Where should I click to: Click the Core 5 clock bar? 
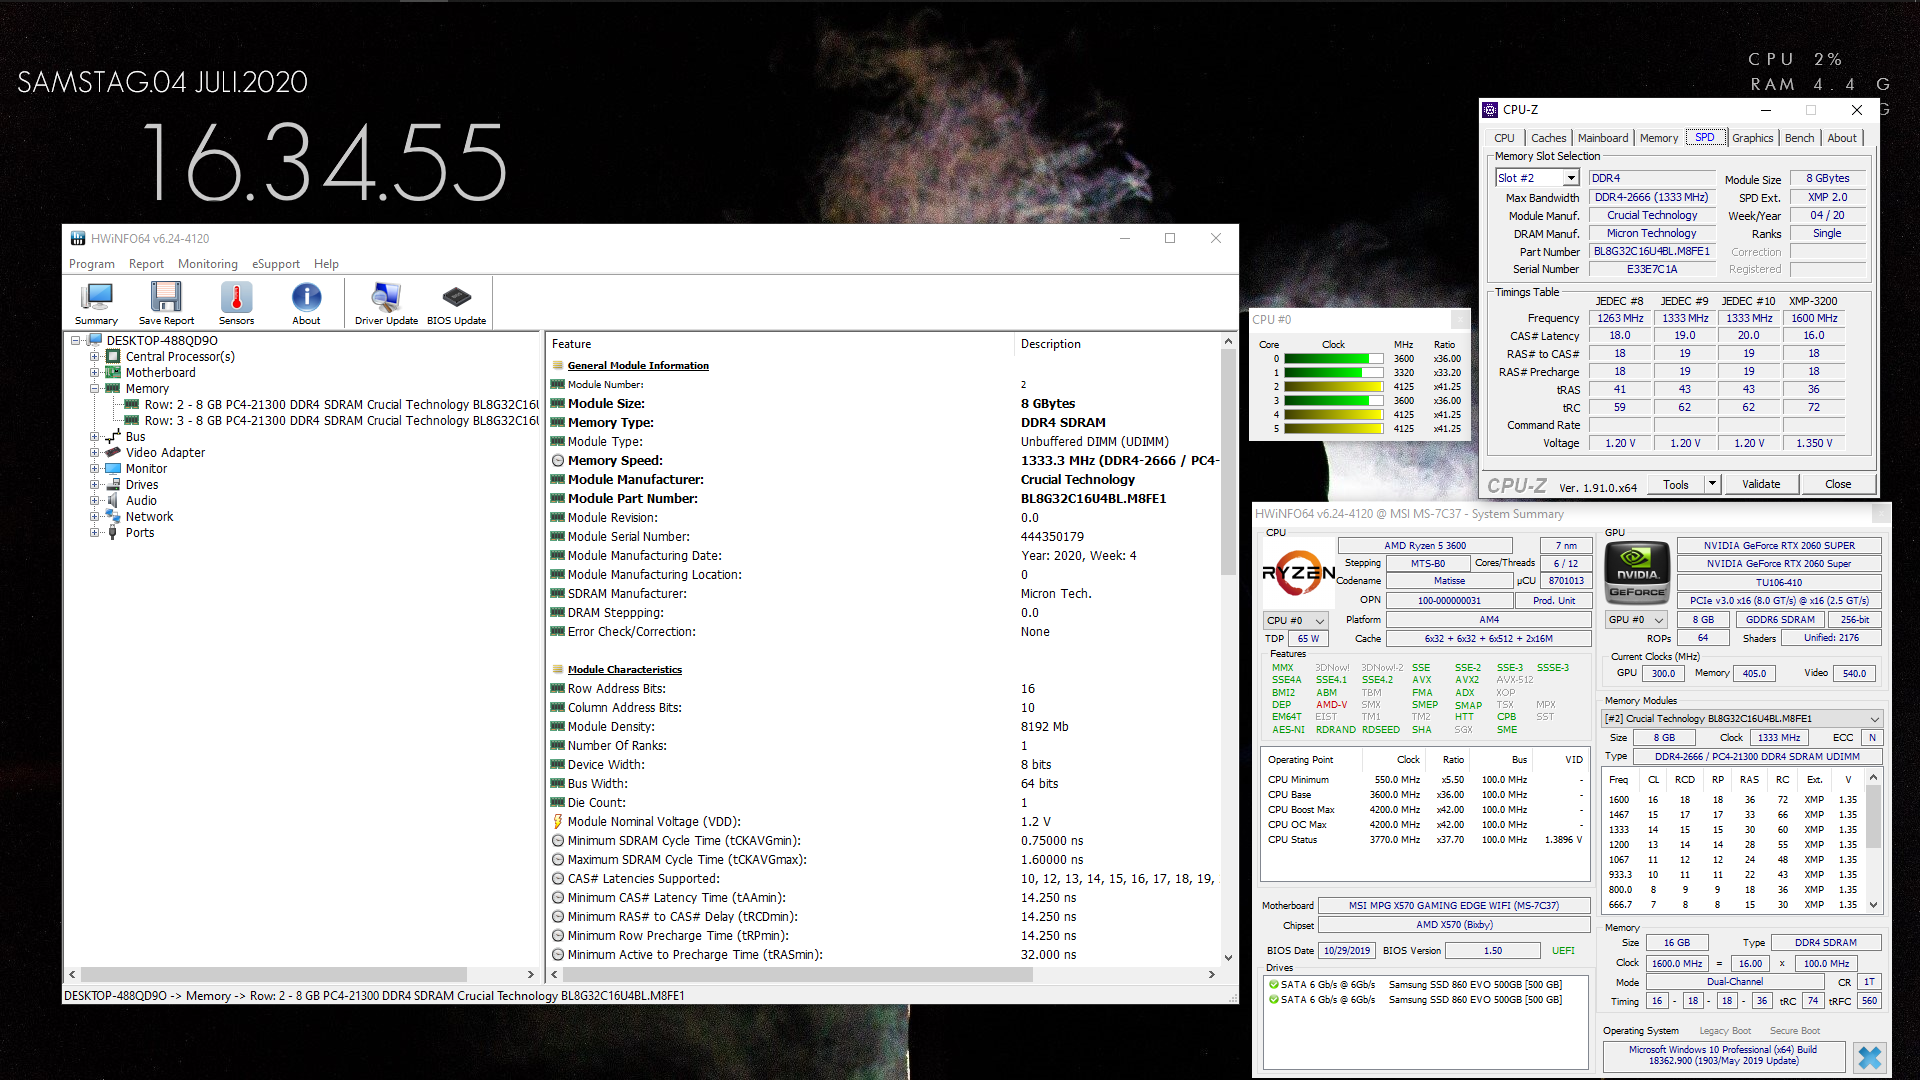point(1333,429)
